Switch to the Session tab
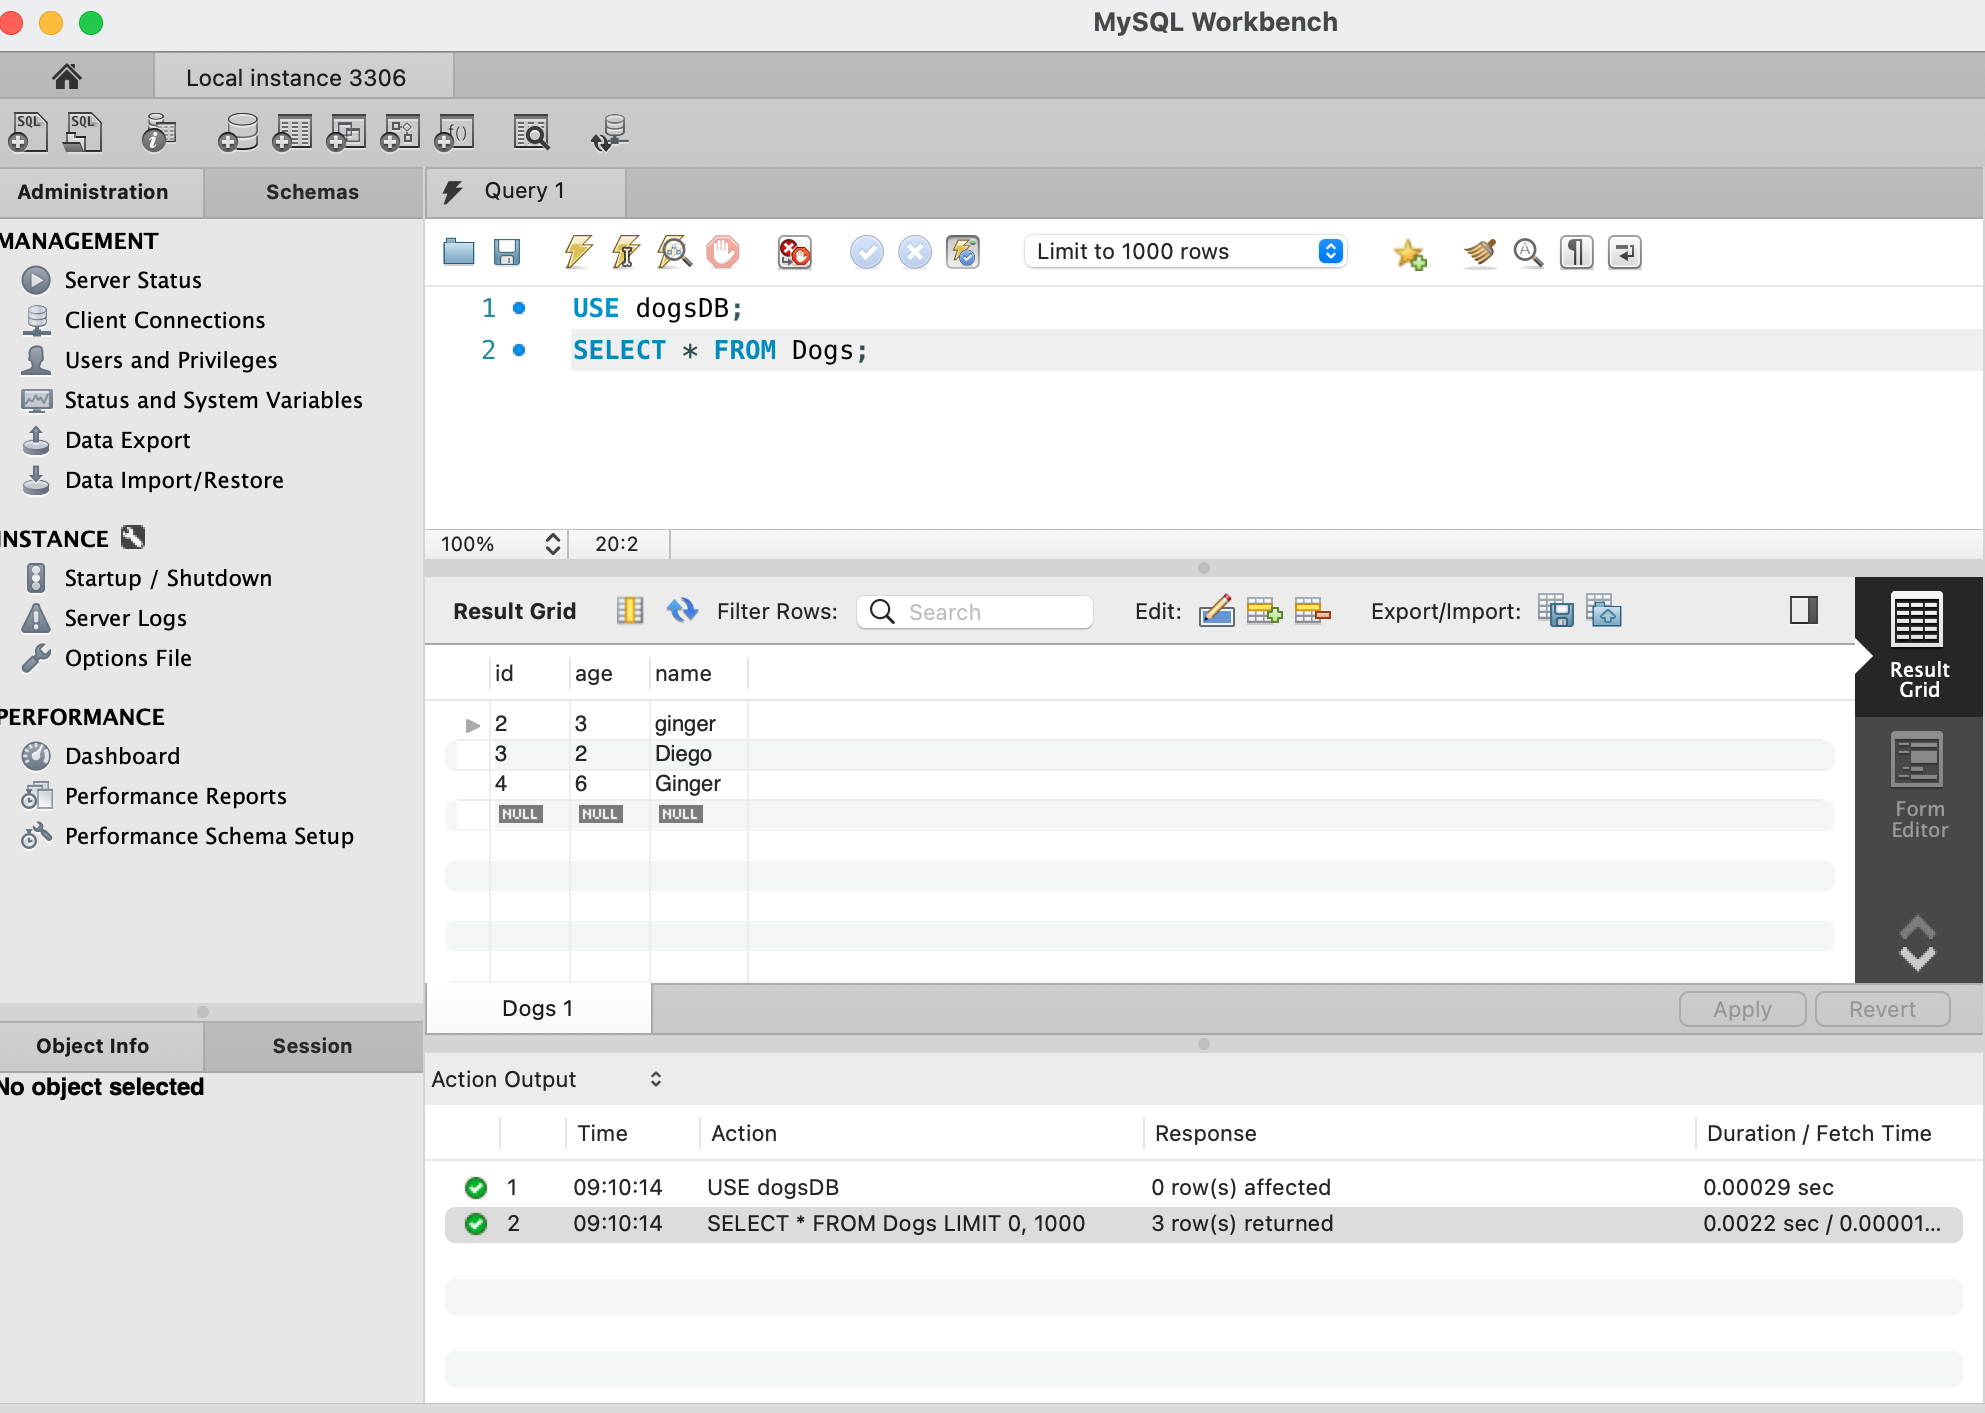This screenshot has height=1413, width=1985. pos(312,1046)
